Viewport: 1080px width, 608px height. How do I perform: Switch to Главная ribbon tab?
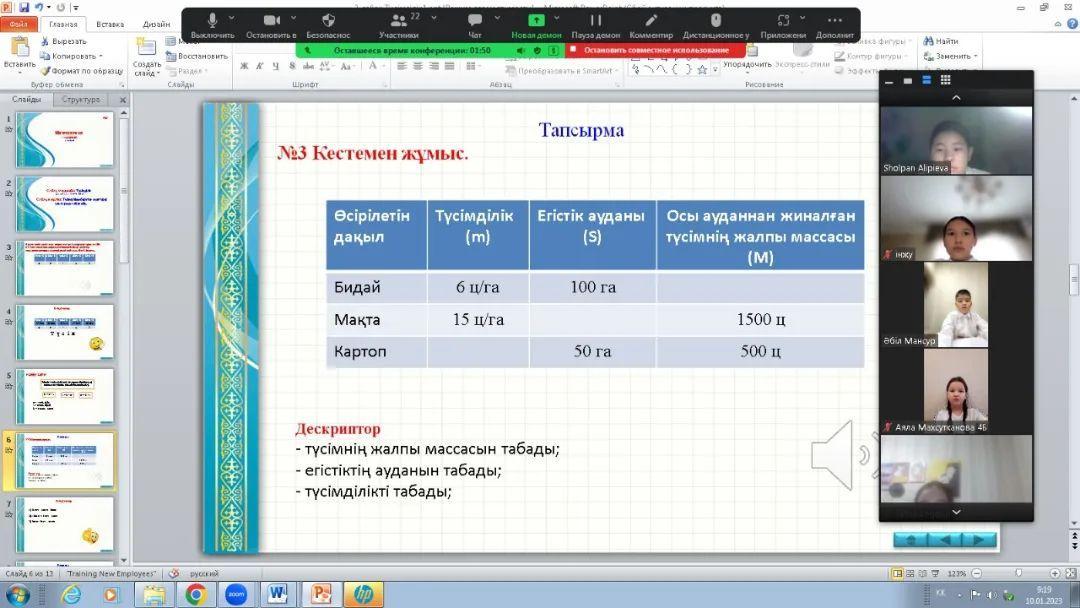point(63,24)
